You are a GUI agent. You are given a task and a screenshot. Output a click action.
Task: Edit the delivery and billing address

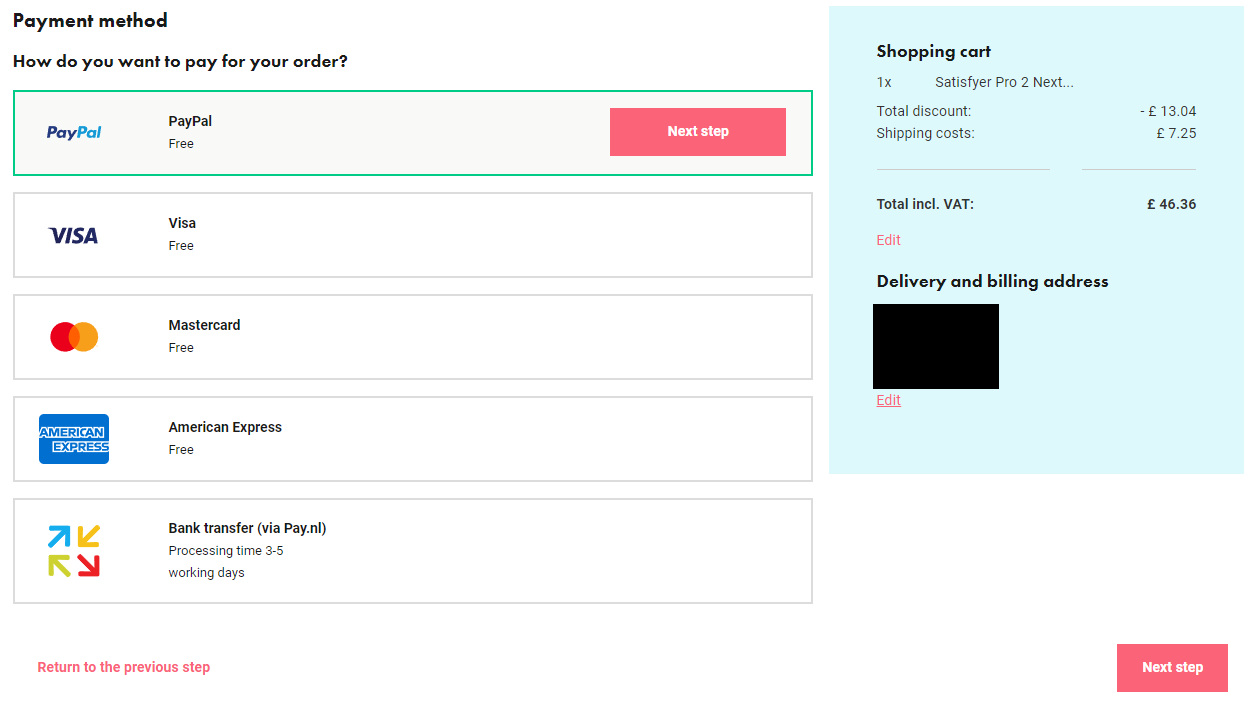(889, 400)
